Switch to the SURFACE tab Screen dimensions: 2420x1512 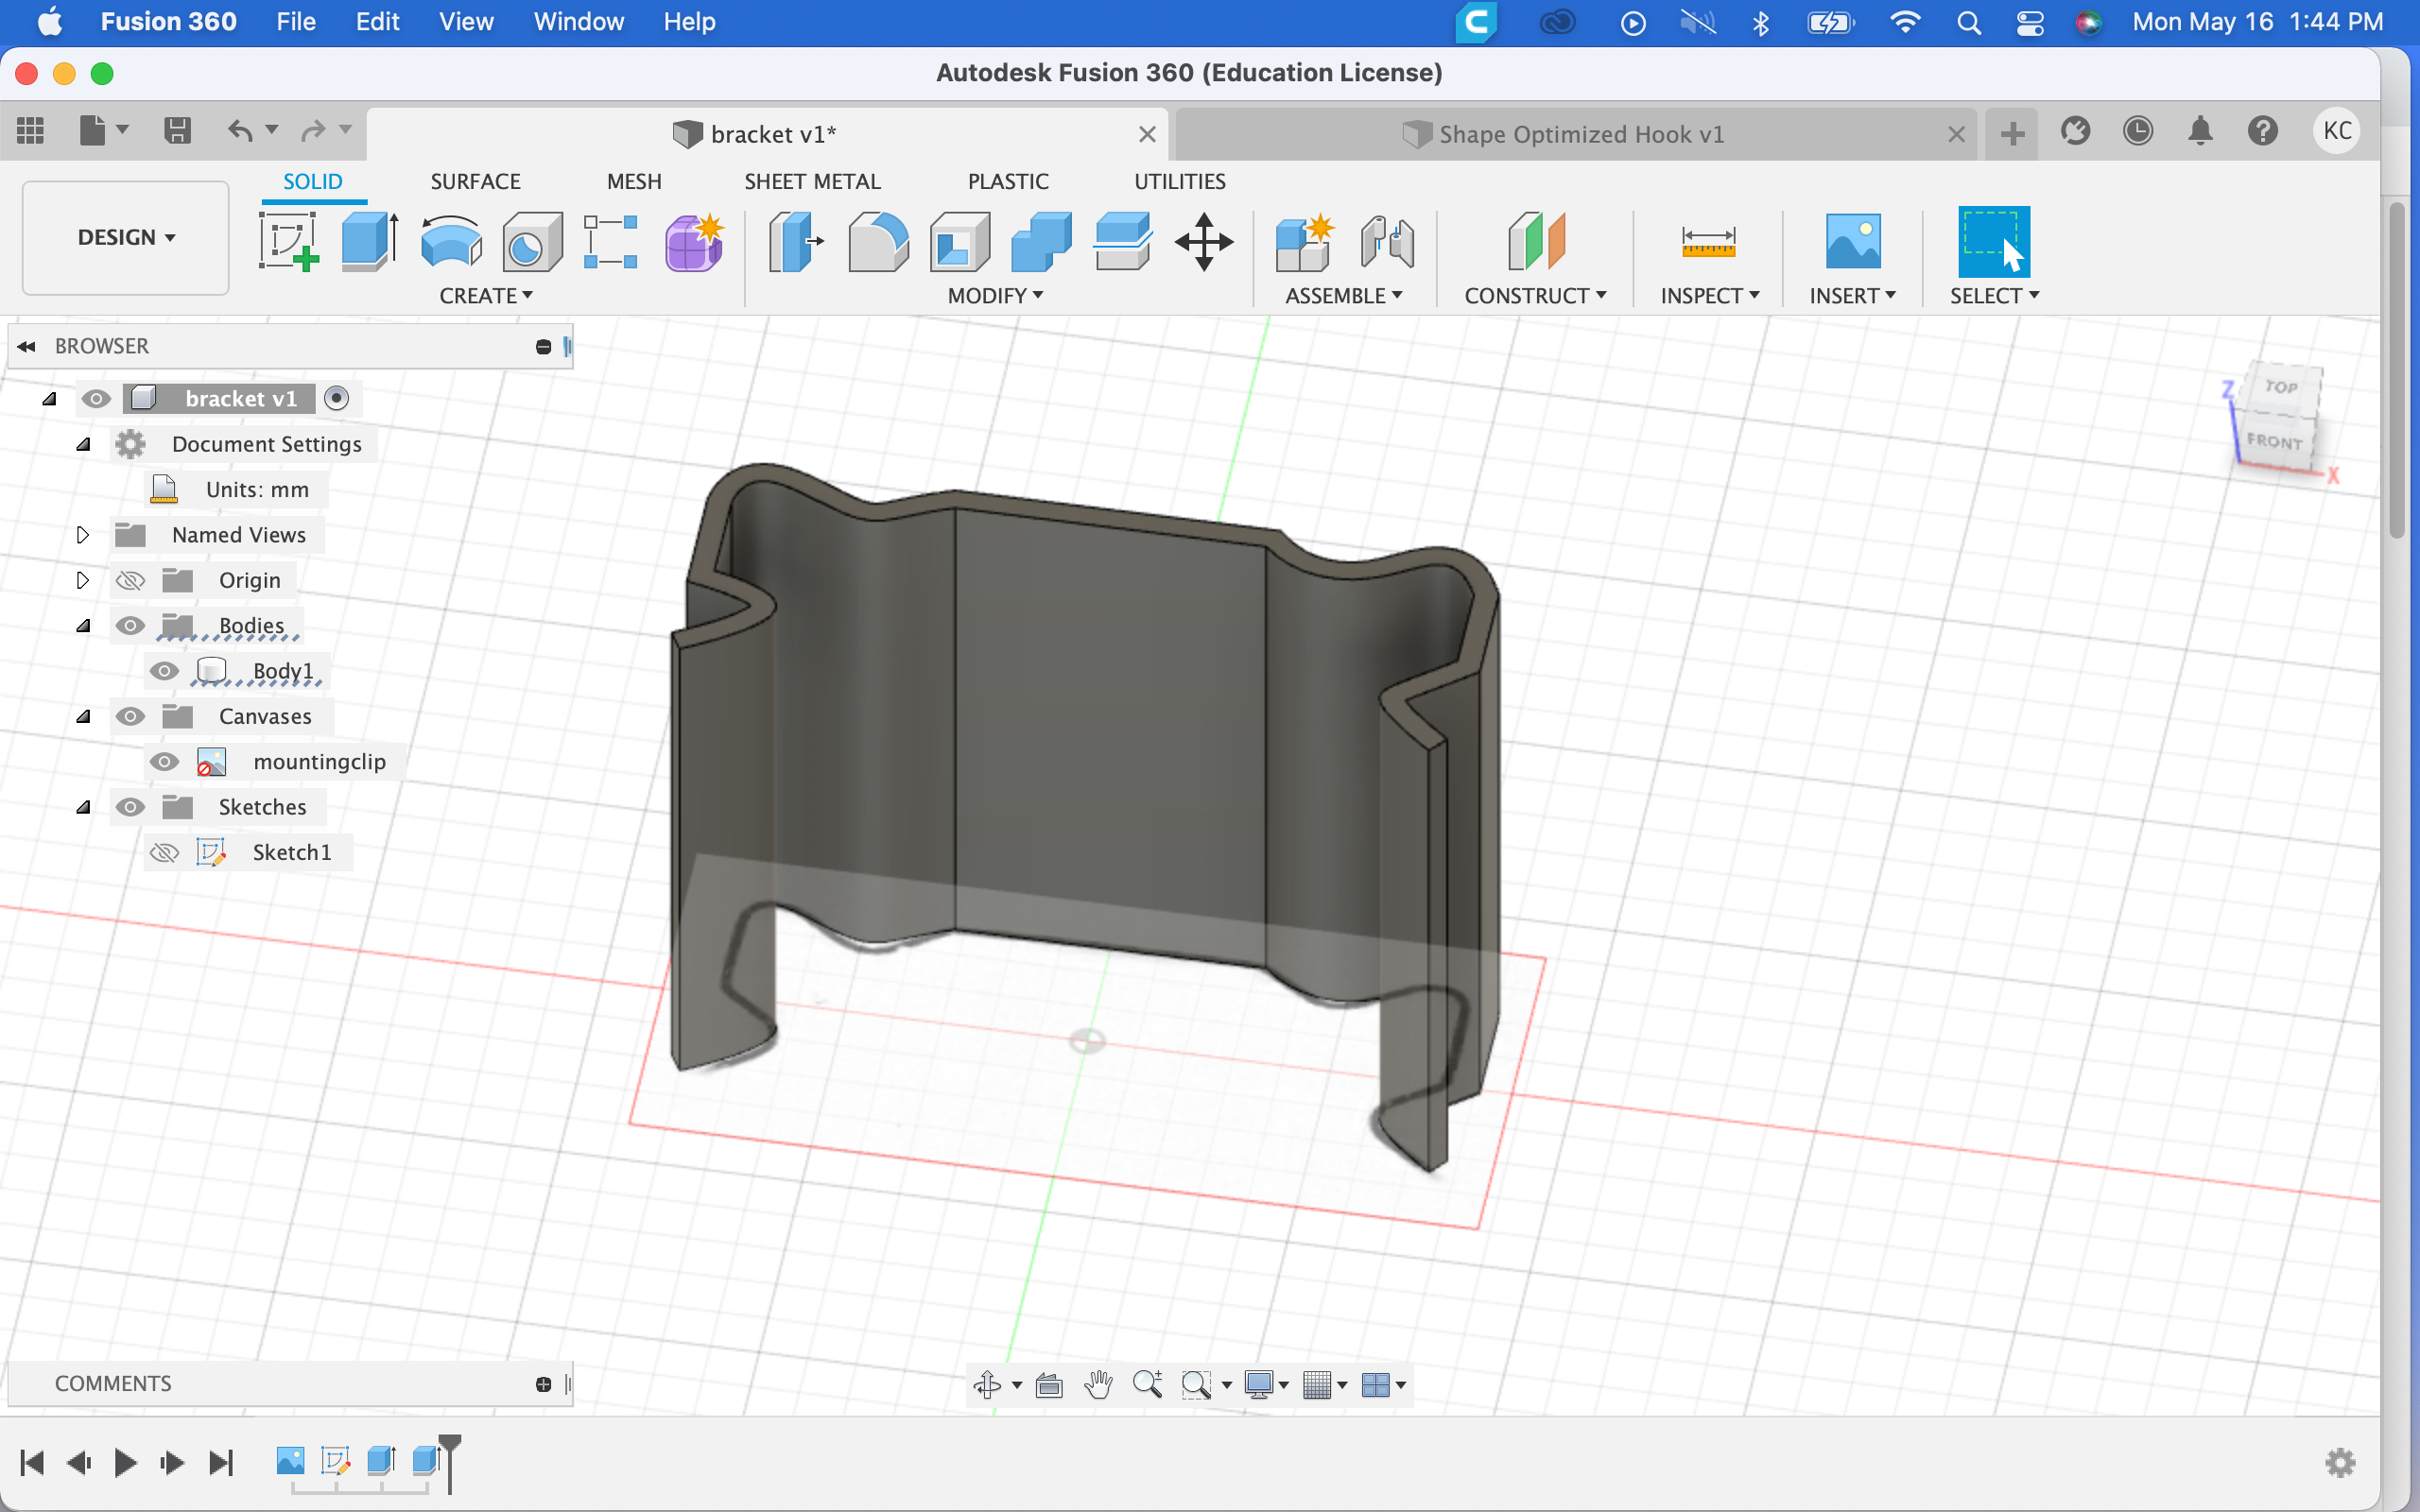point(475,181)
